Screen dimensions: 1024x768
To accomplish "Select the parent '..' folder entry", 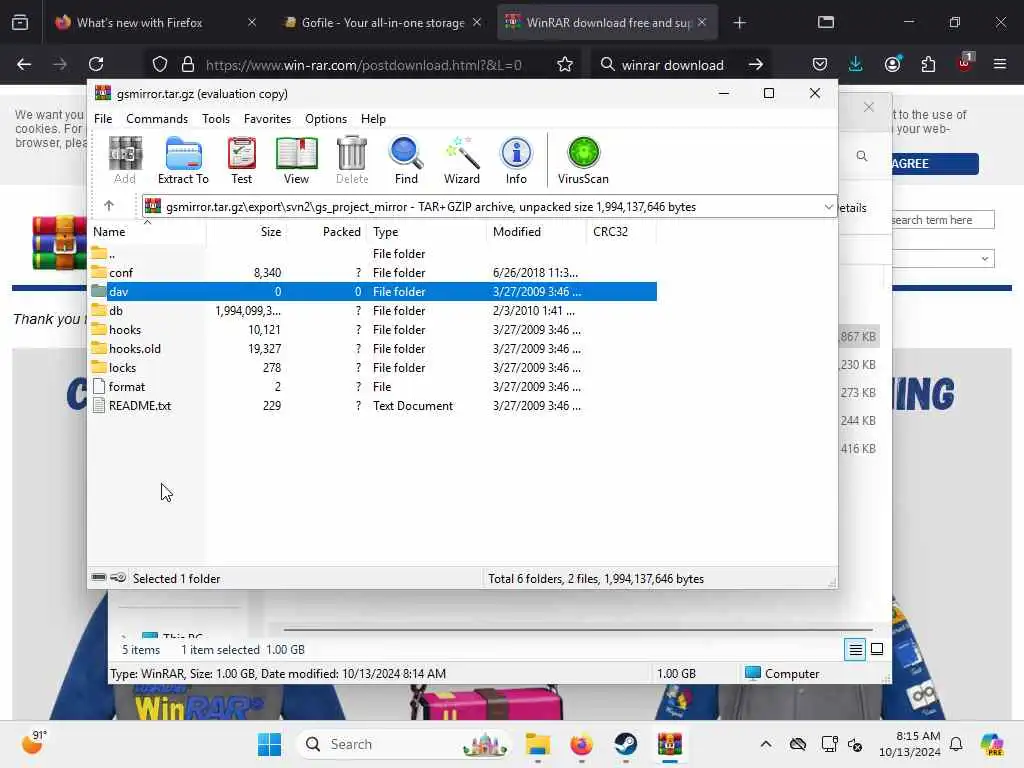I will [372, 254].
